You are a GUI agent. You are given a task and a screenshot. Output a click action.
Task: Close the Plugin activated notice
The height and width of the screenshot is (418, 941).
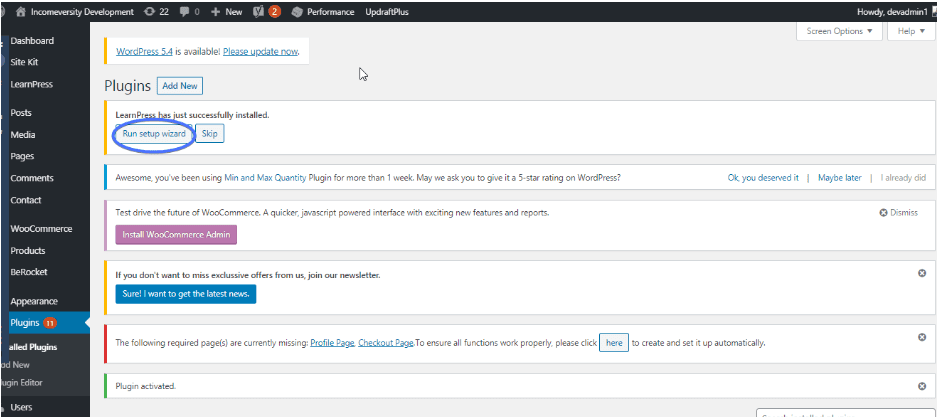click(x=922, y=386)
